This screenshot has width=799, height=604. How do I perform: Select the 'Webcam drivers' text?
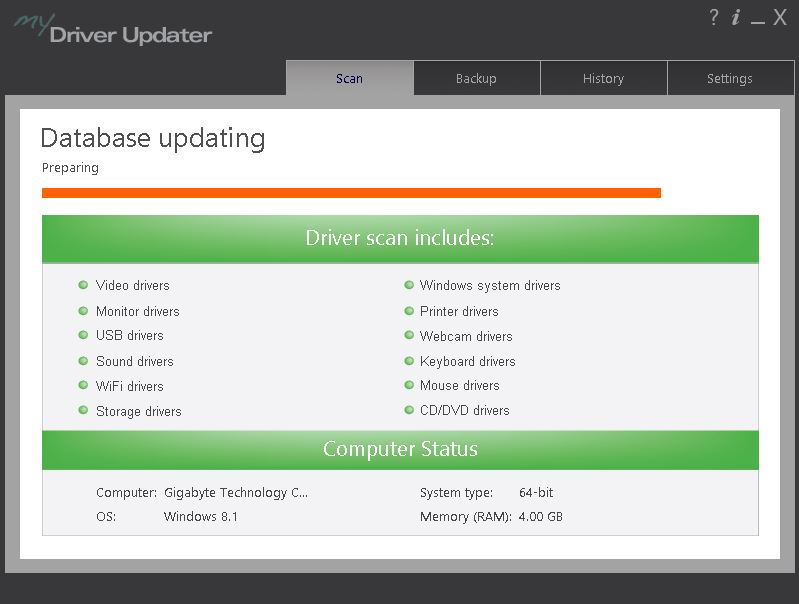466,336
